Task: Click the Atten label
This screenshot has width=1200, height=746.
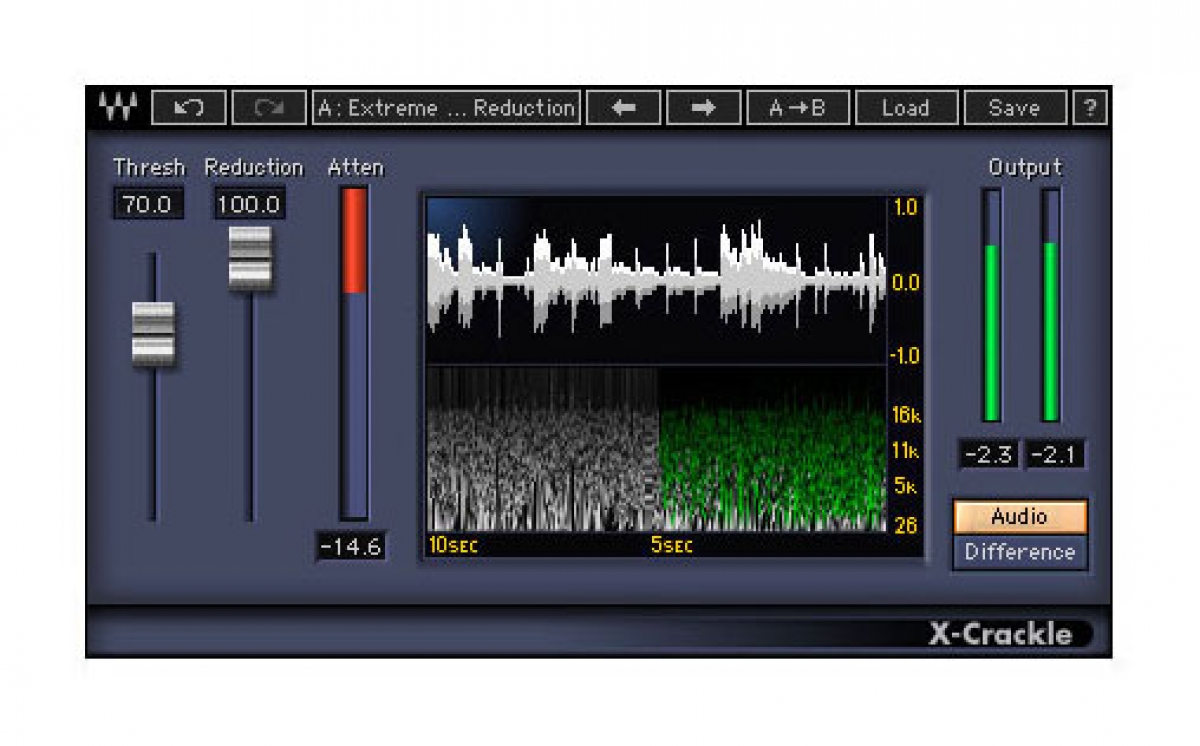Action: 355,167
